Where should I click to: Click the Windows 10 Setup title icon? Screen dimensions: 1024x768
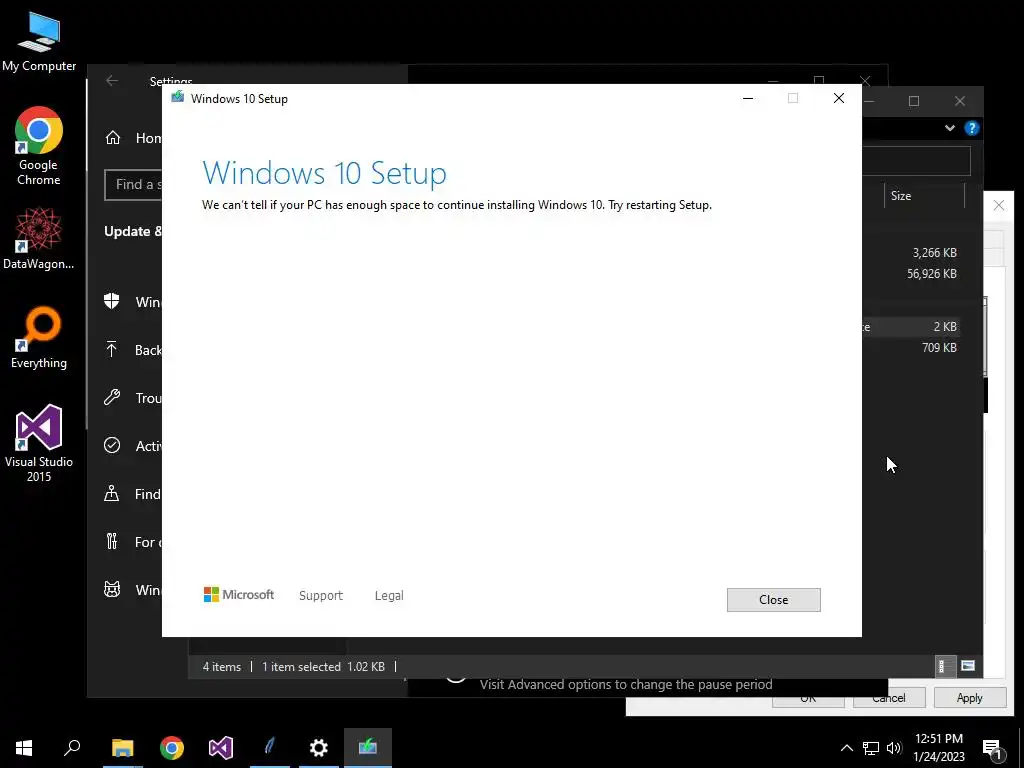pos(178,98)
